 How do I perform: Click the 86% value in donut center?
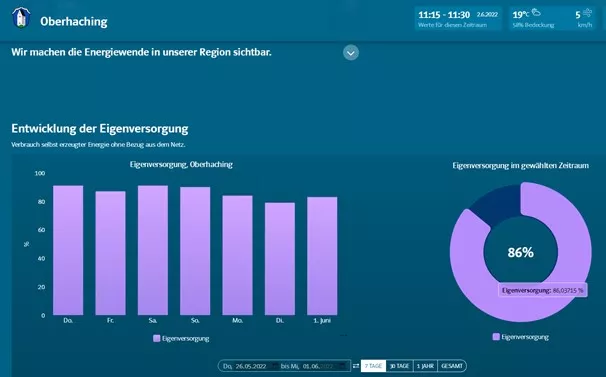click(x=521, y=252)
